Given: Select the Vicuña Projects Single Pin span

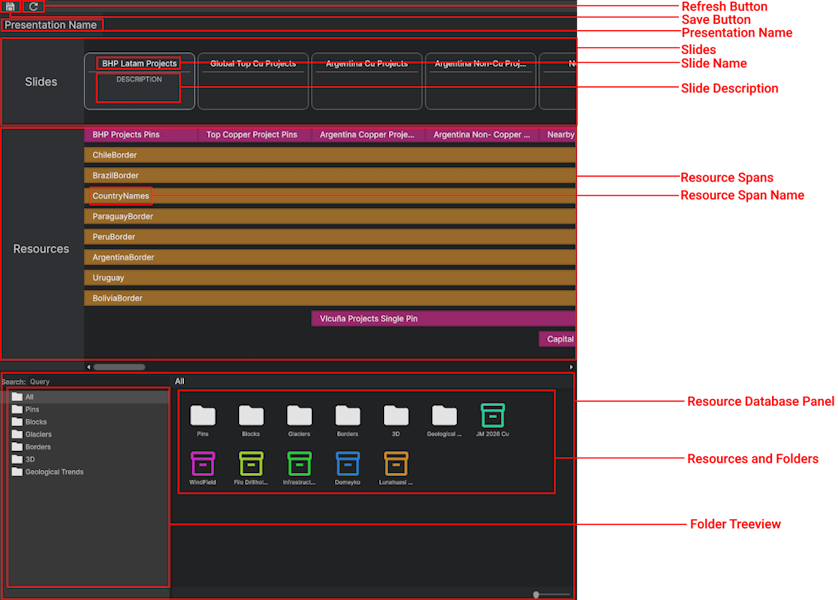Looking at the screenshot, I should [x=444, y=318].
